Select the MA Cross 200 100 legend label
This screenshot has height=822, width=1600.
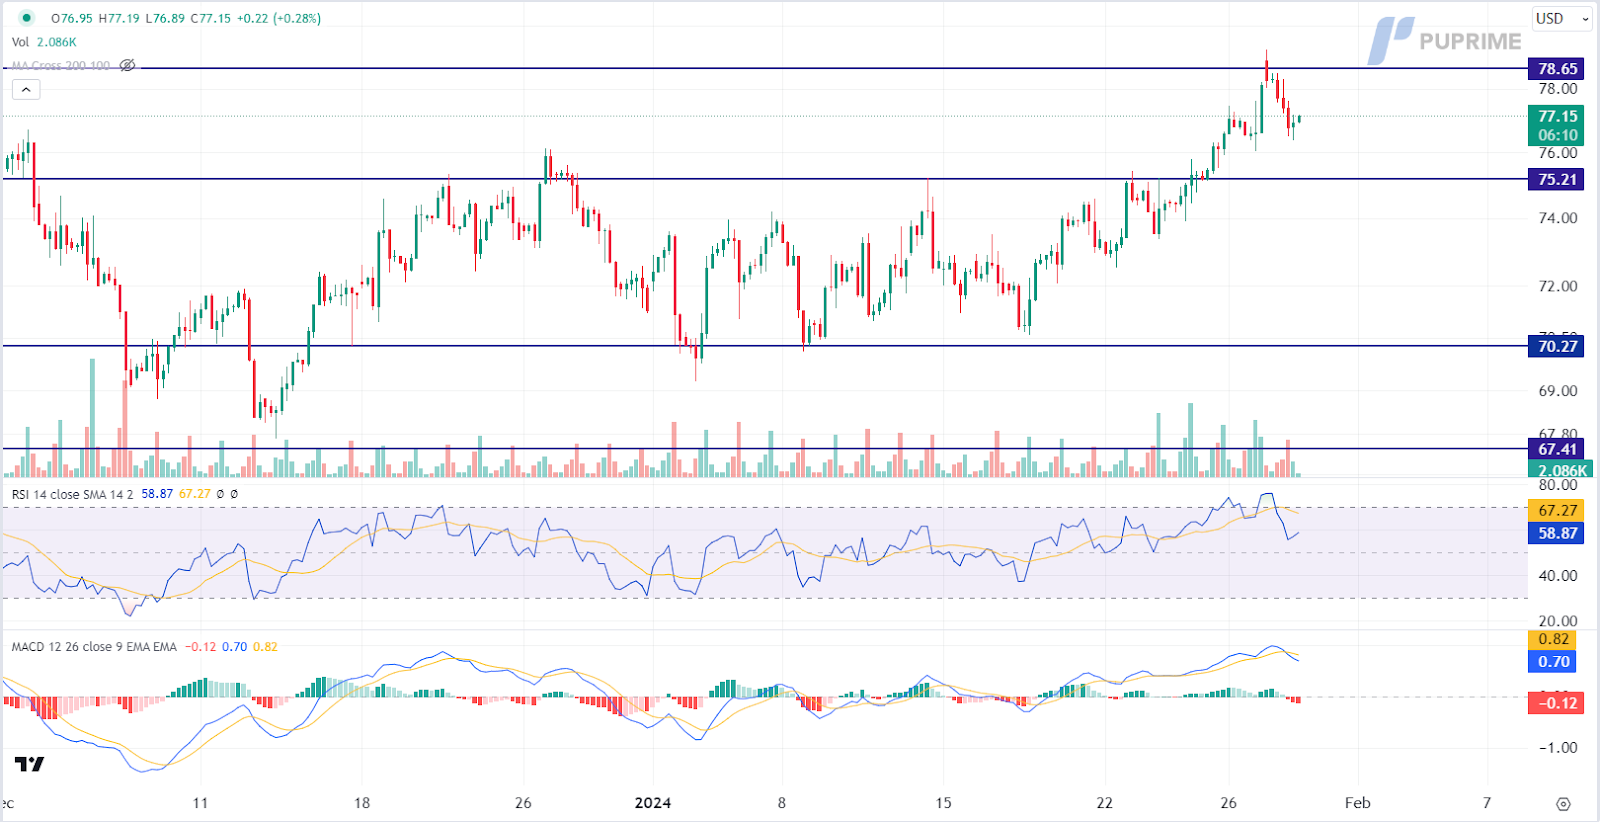(61, 66)
